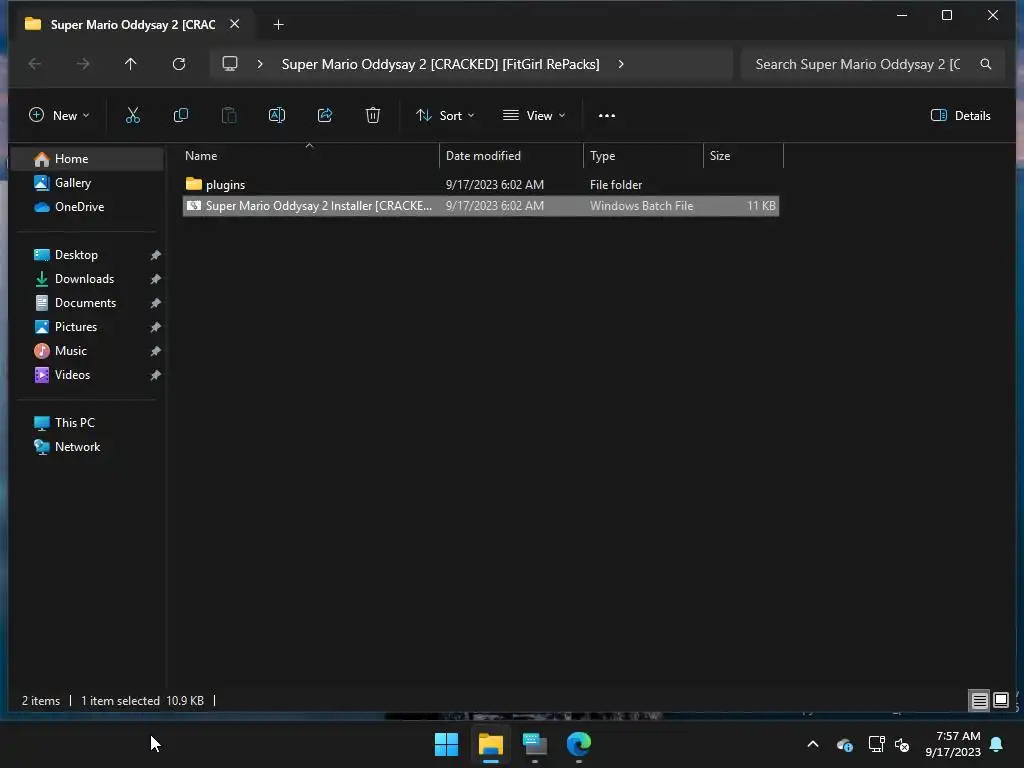Refresh the folder view
1024x768 pixels.
(x=179, y=64)
